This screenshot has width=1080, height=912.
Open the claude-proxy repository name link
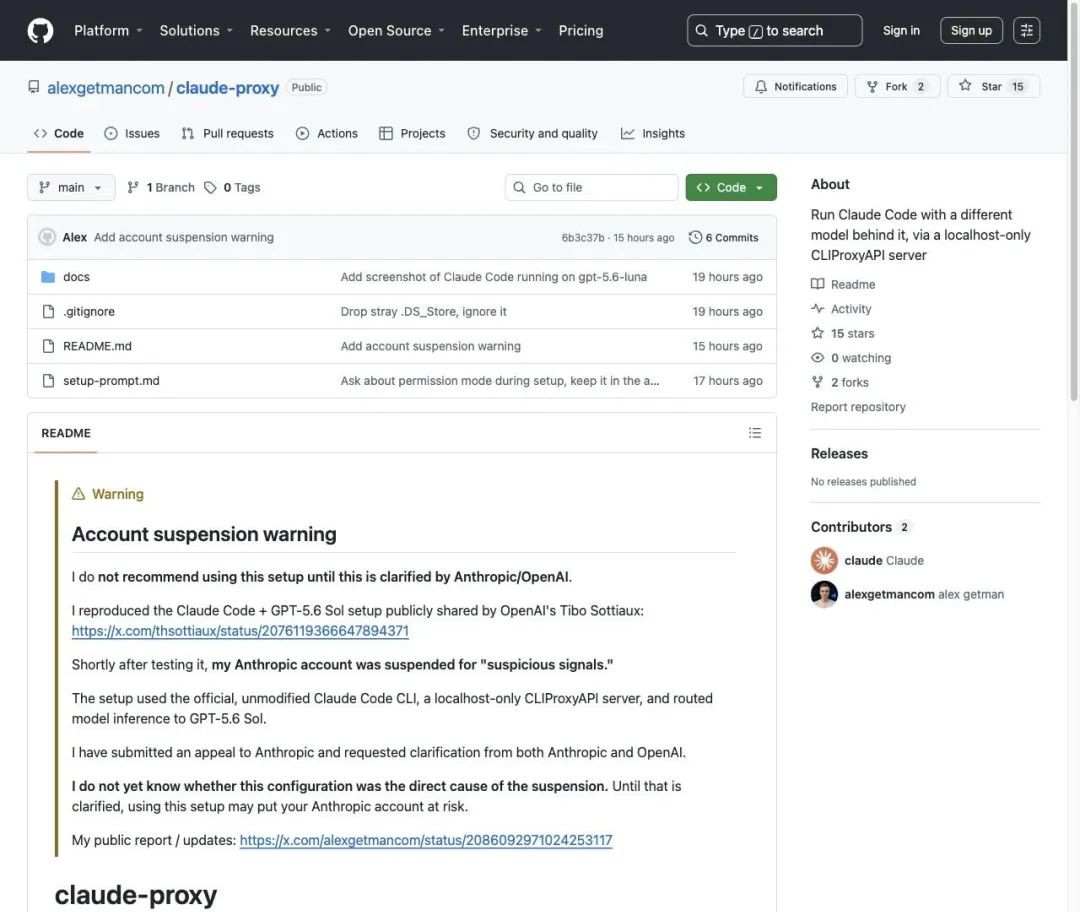(x=227, y=87)
